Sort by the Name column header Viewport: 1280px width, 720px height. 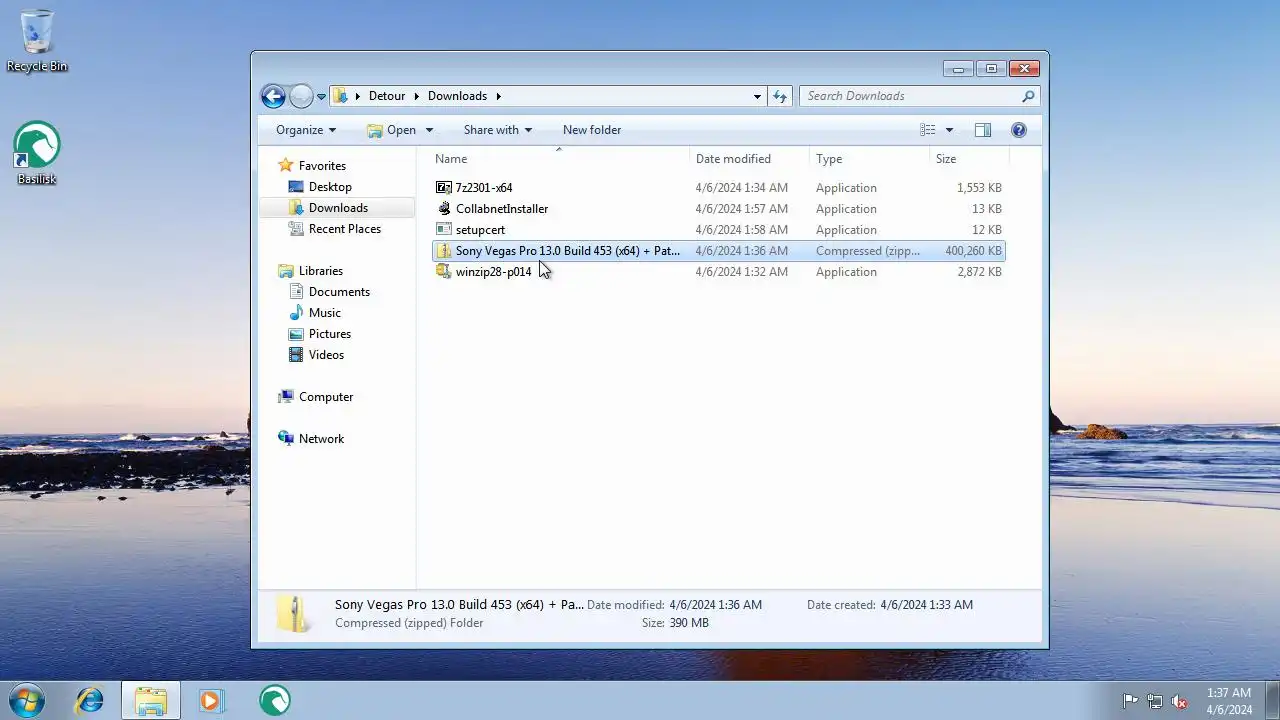point(560,159)
